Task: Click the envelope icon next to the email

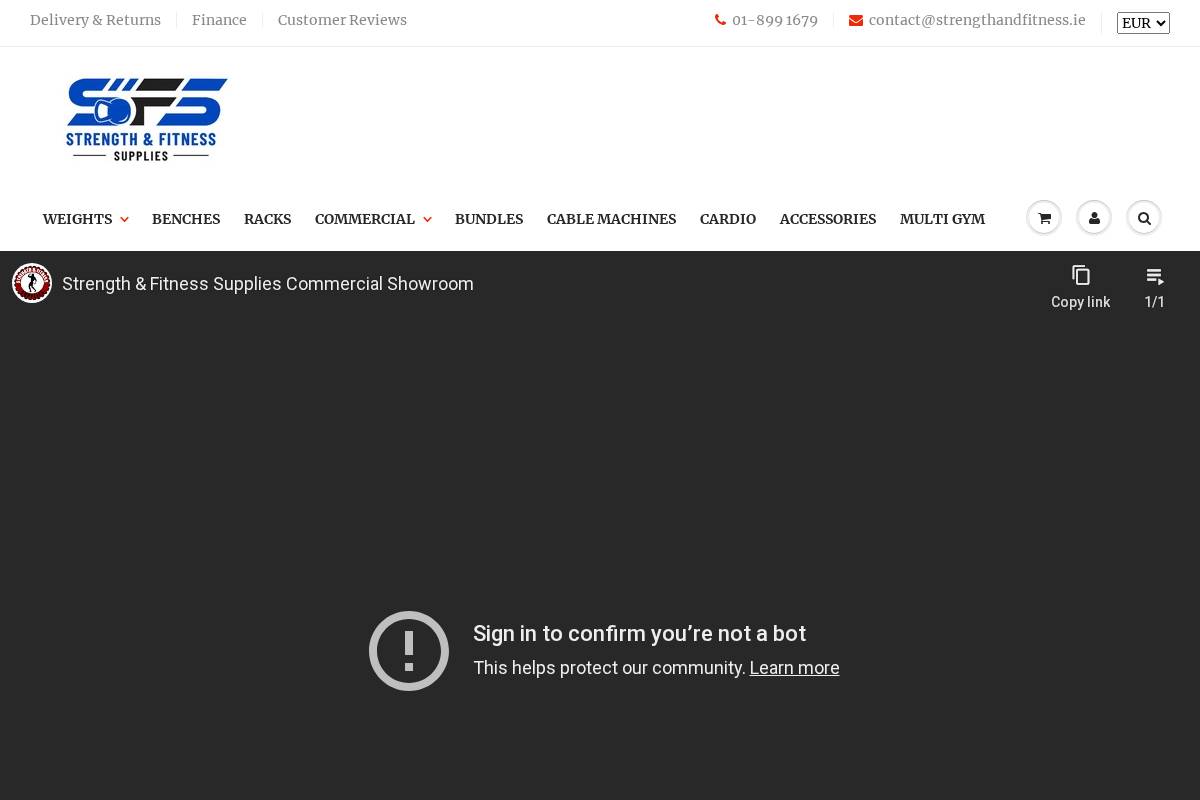Action: (856, 20)
